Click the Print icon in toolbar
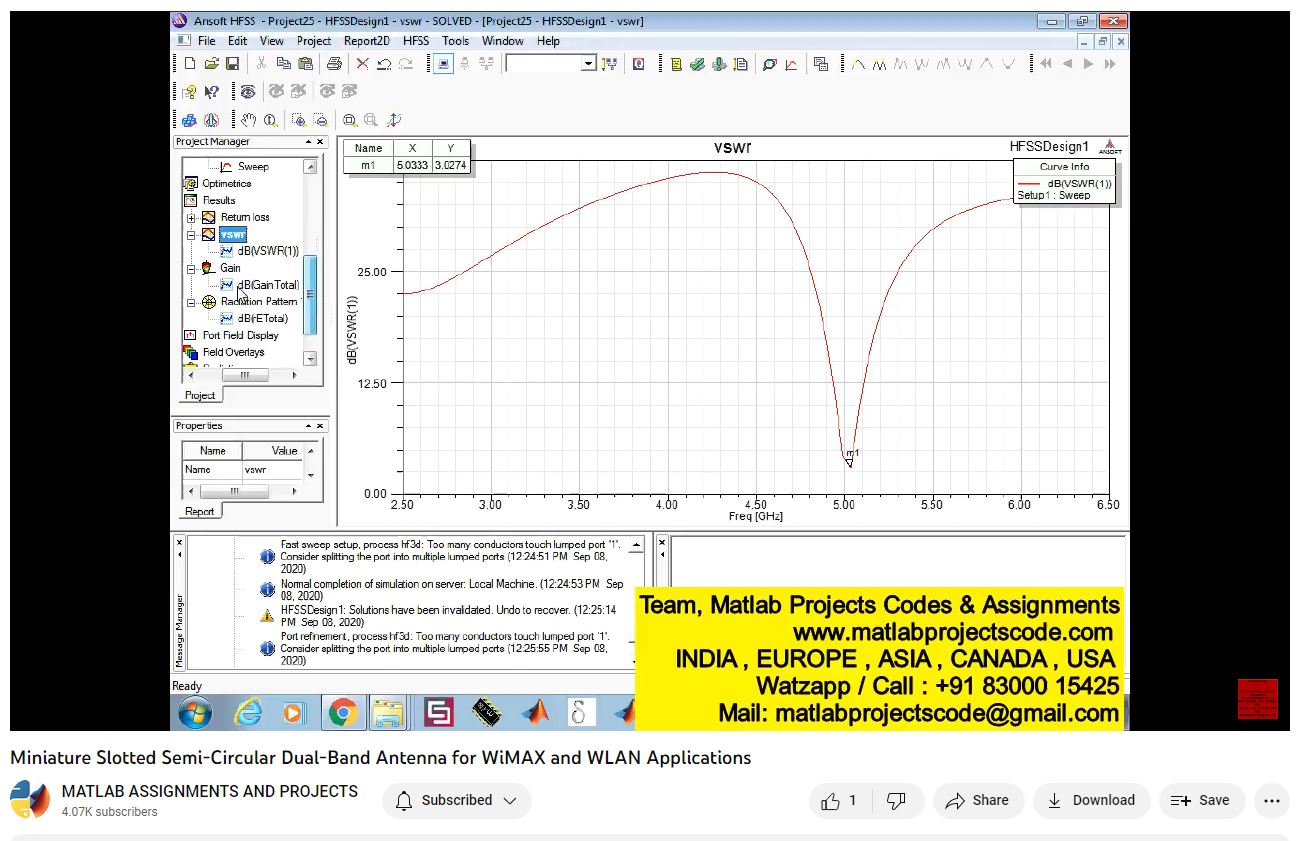The image size is (1301, 841). click(x=334, y=64)
